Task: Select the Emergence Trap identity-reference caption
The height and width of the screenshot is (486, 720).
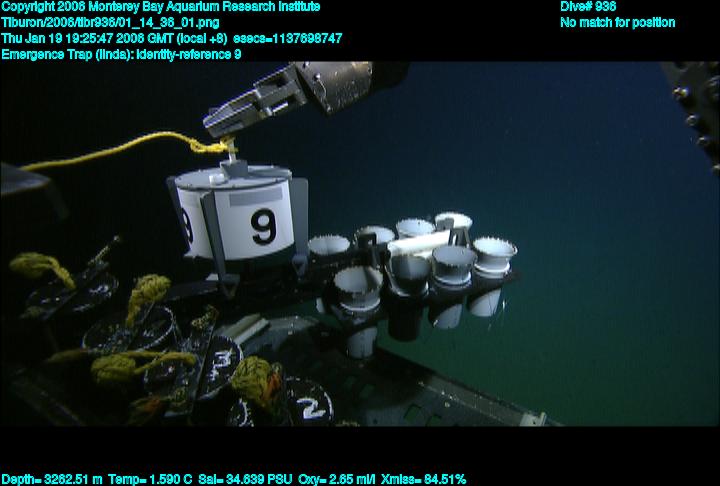Action: pyautogui.click(x=121, y=54)
